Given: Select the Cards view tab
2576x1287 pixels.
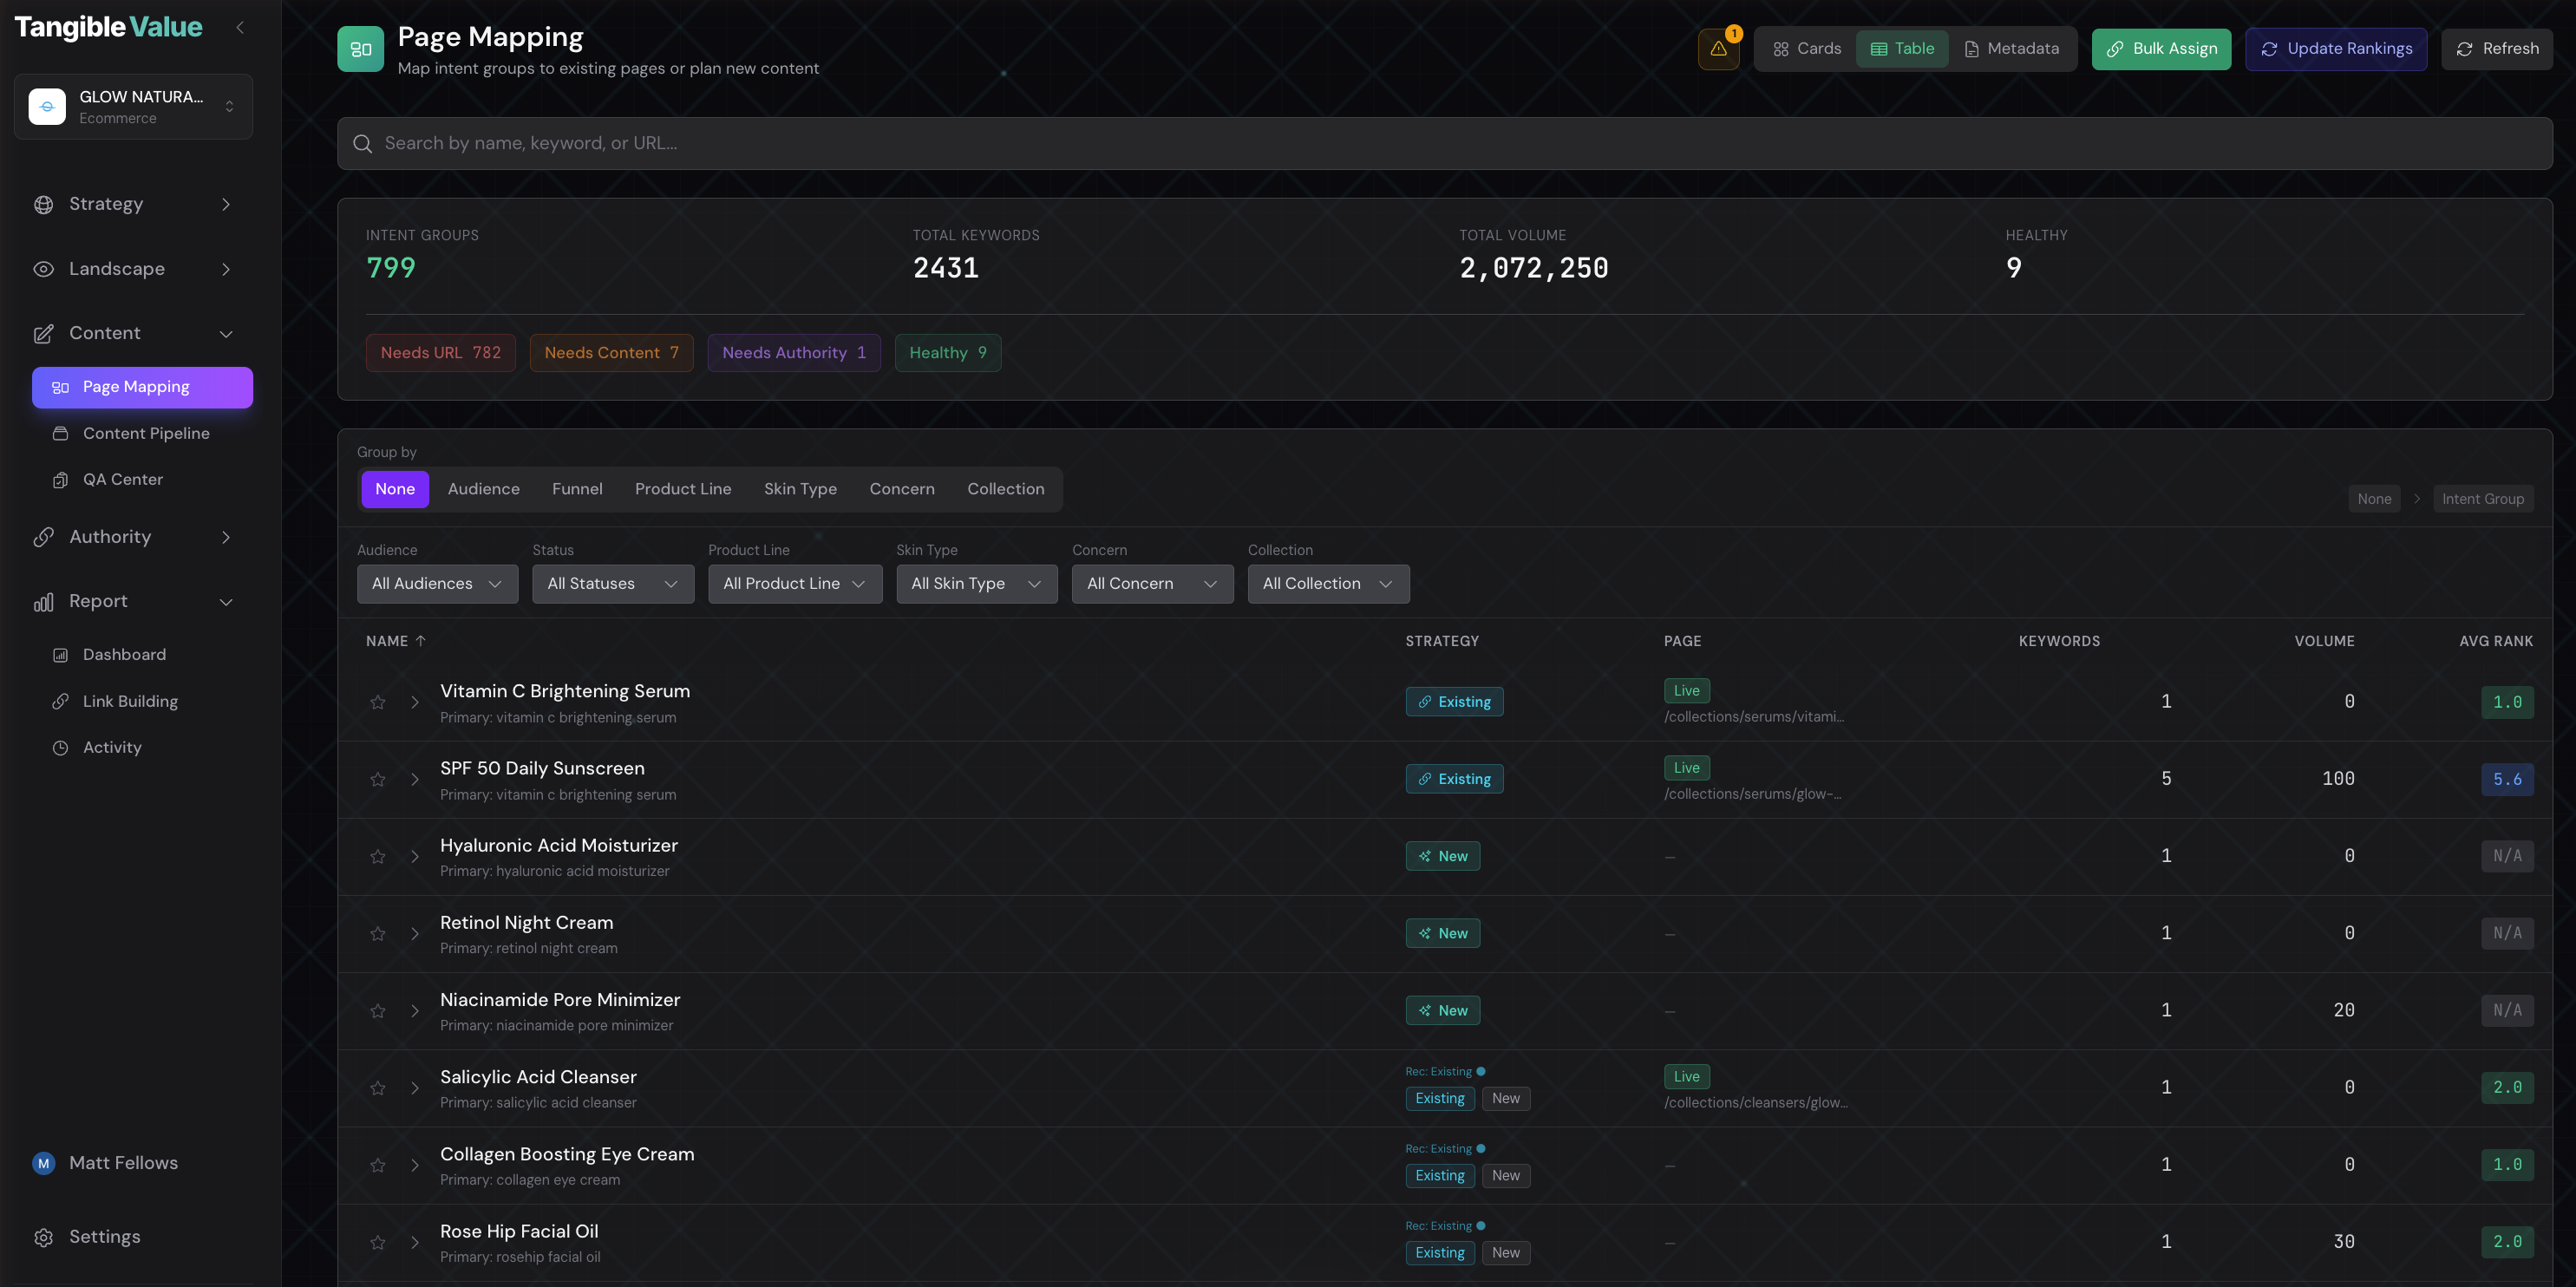Looking at the screenshot, I should (x=1804, y=48).
